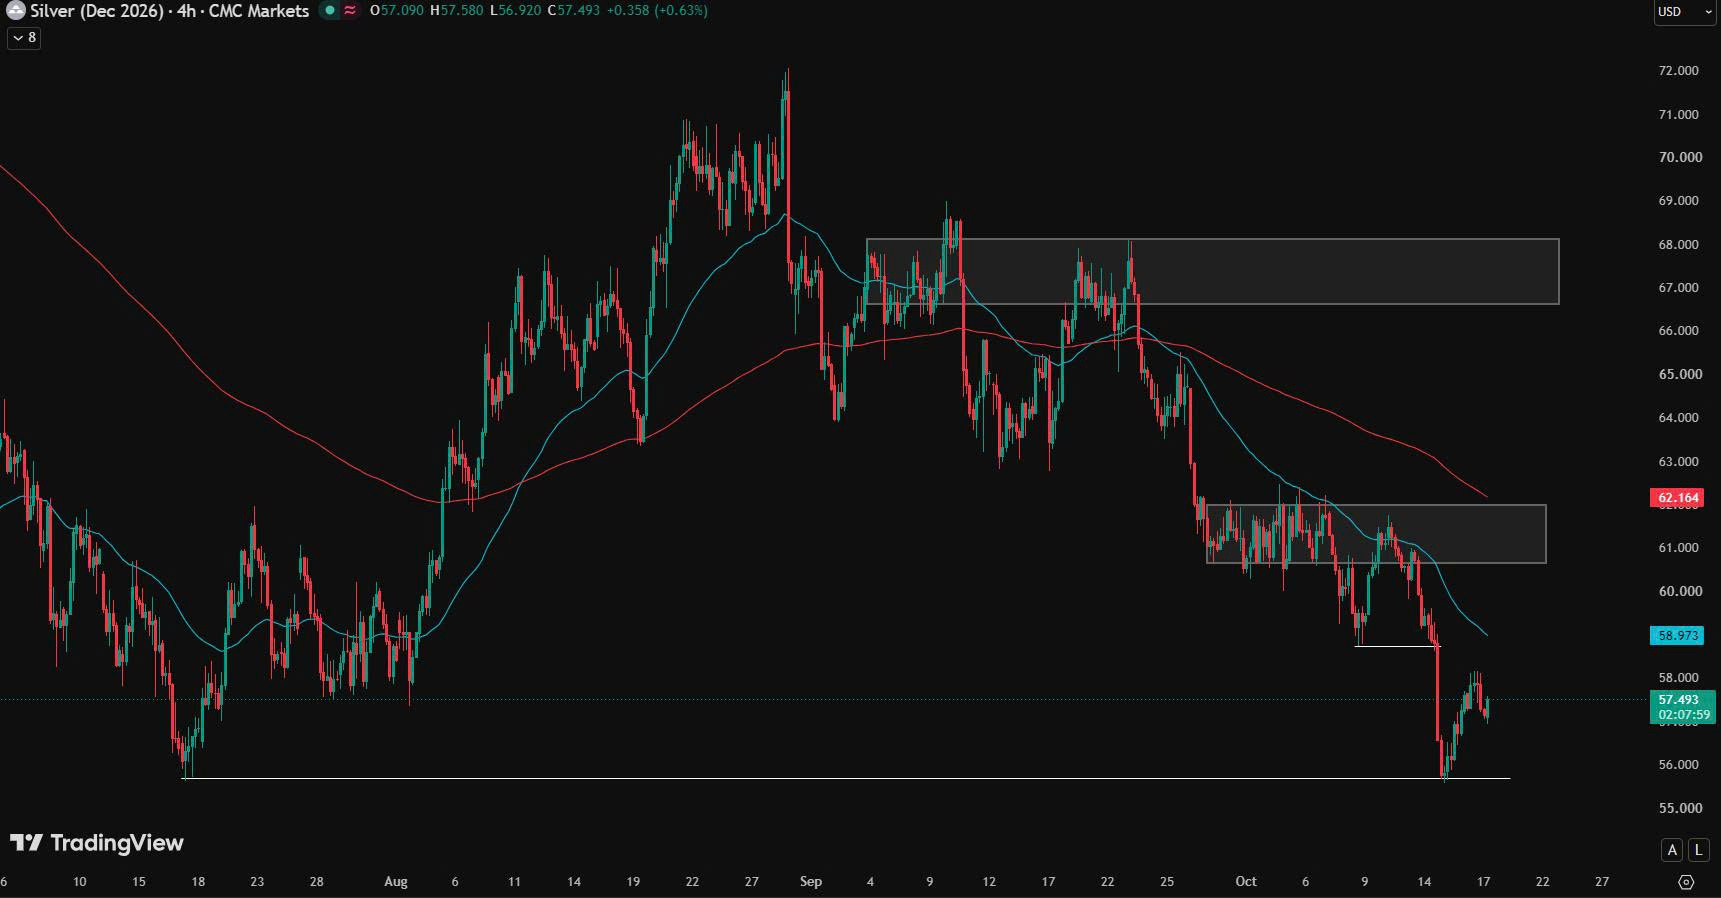Click the Silver symbol logo icon
The image size is (1721, 898).
click(15, 11)
